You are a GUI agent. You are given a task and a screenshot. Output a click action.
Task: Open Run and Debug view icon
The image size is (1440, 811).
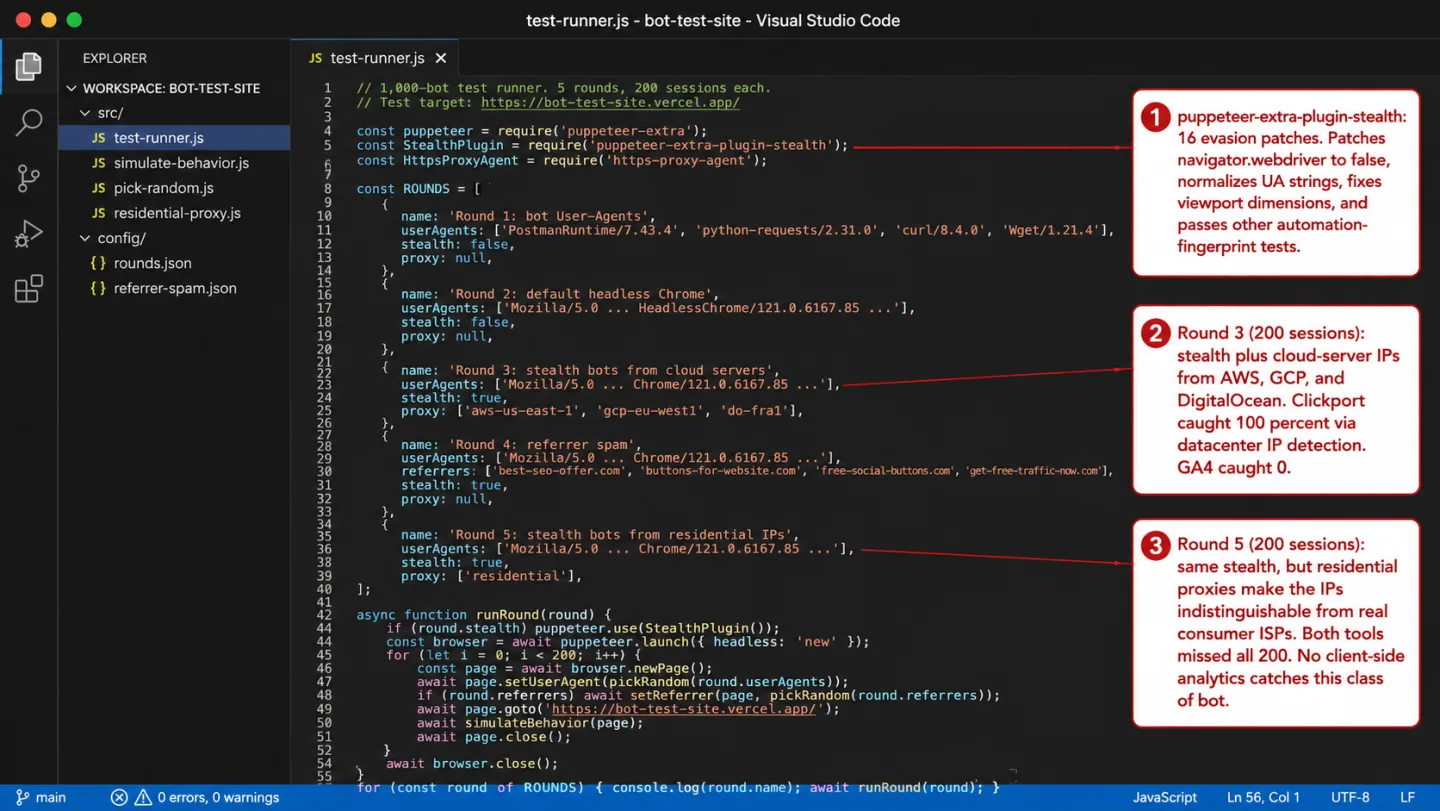coord(28,233)
